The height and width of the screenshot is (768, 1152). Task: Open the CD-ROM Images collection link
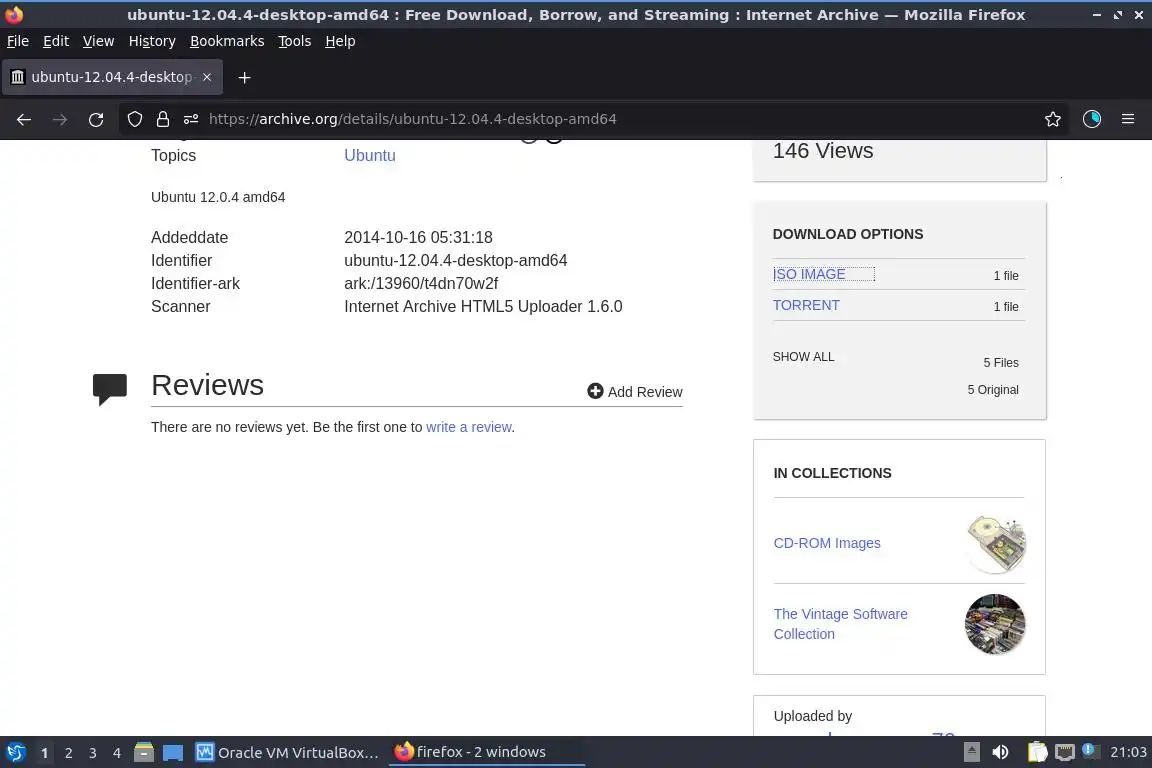pyautogui.click(x=827, y=543)
